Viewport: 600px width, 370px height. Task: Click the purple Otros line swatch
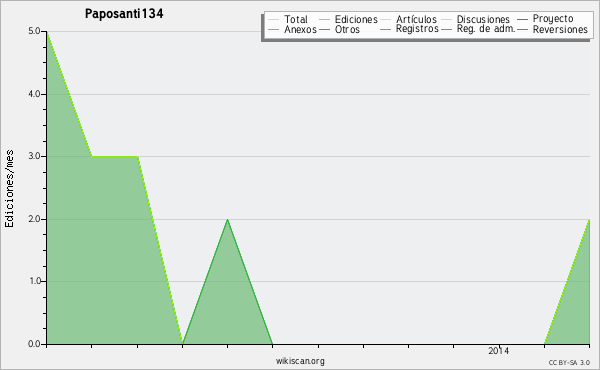click(324, 29)
